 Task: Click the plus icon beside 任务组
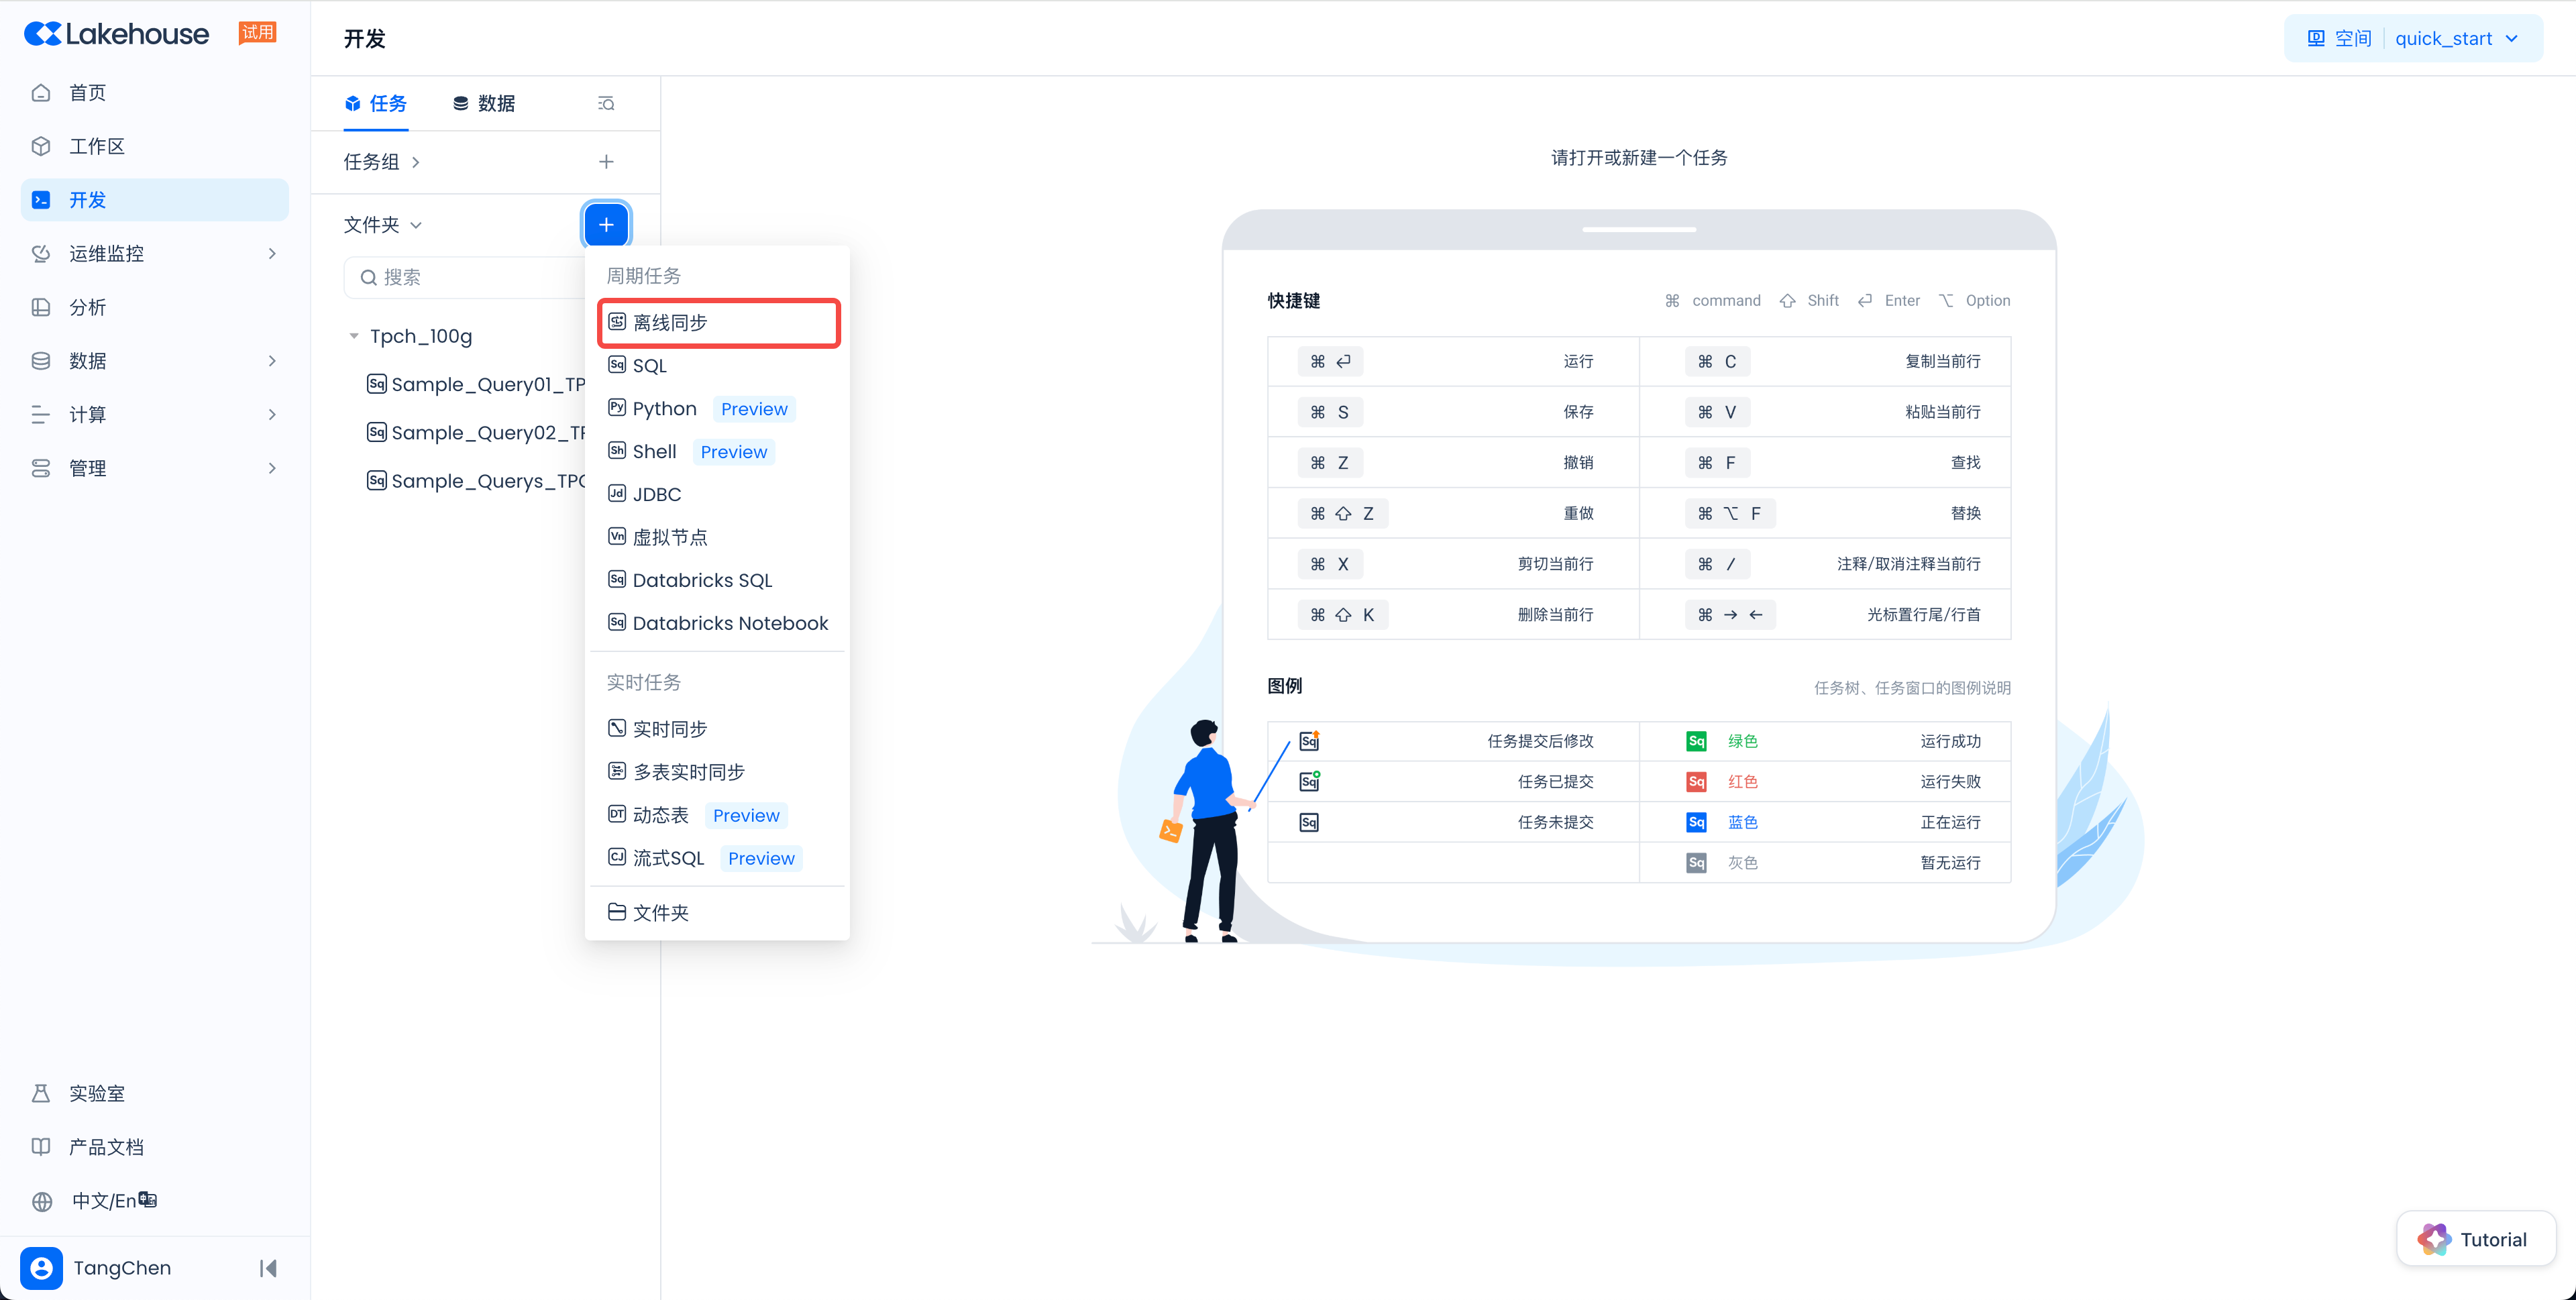coord(606,162)
